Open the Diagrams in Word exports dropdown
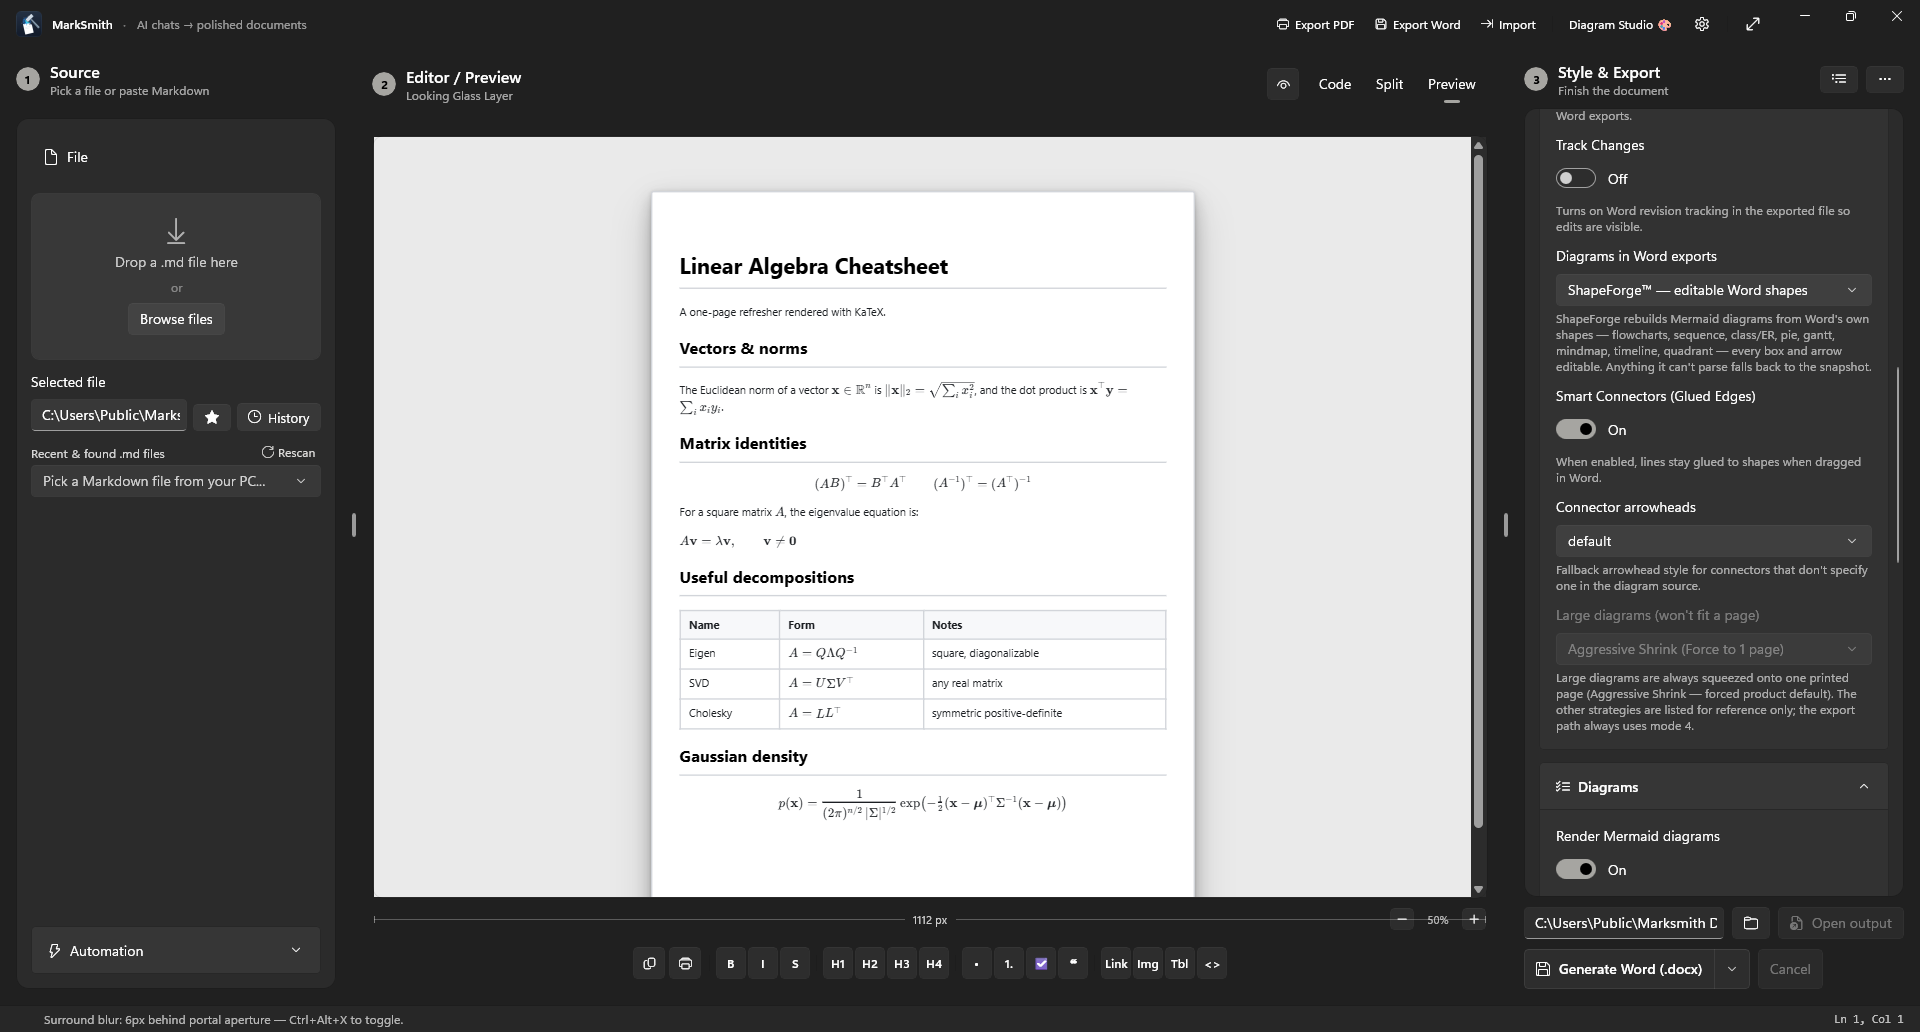This screenshot has width=1920, height=1032. (1713, 290)
